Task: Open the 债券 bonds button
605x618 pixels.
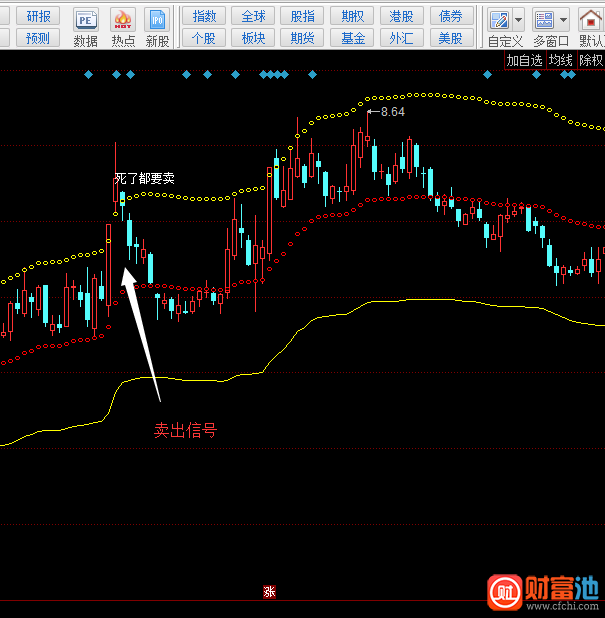Action: pos(451,17)
